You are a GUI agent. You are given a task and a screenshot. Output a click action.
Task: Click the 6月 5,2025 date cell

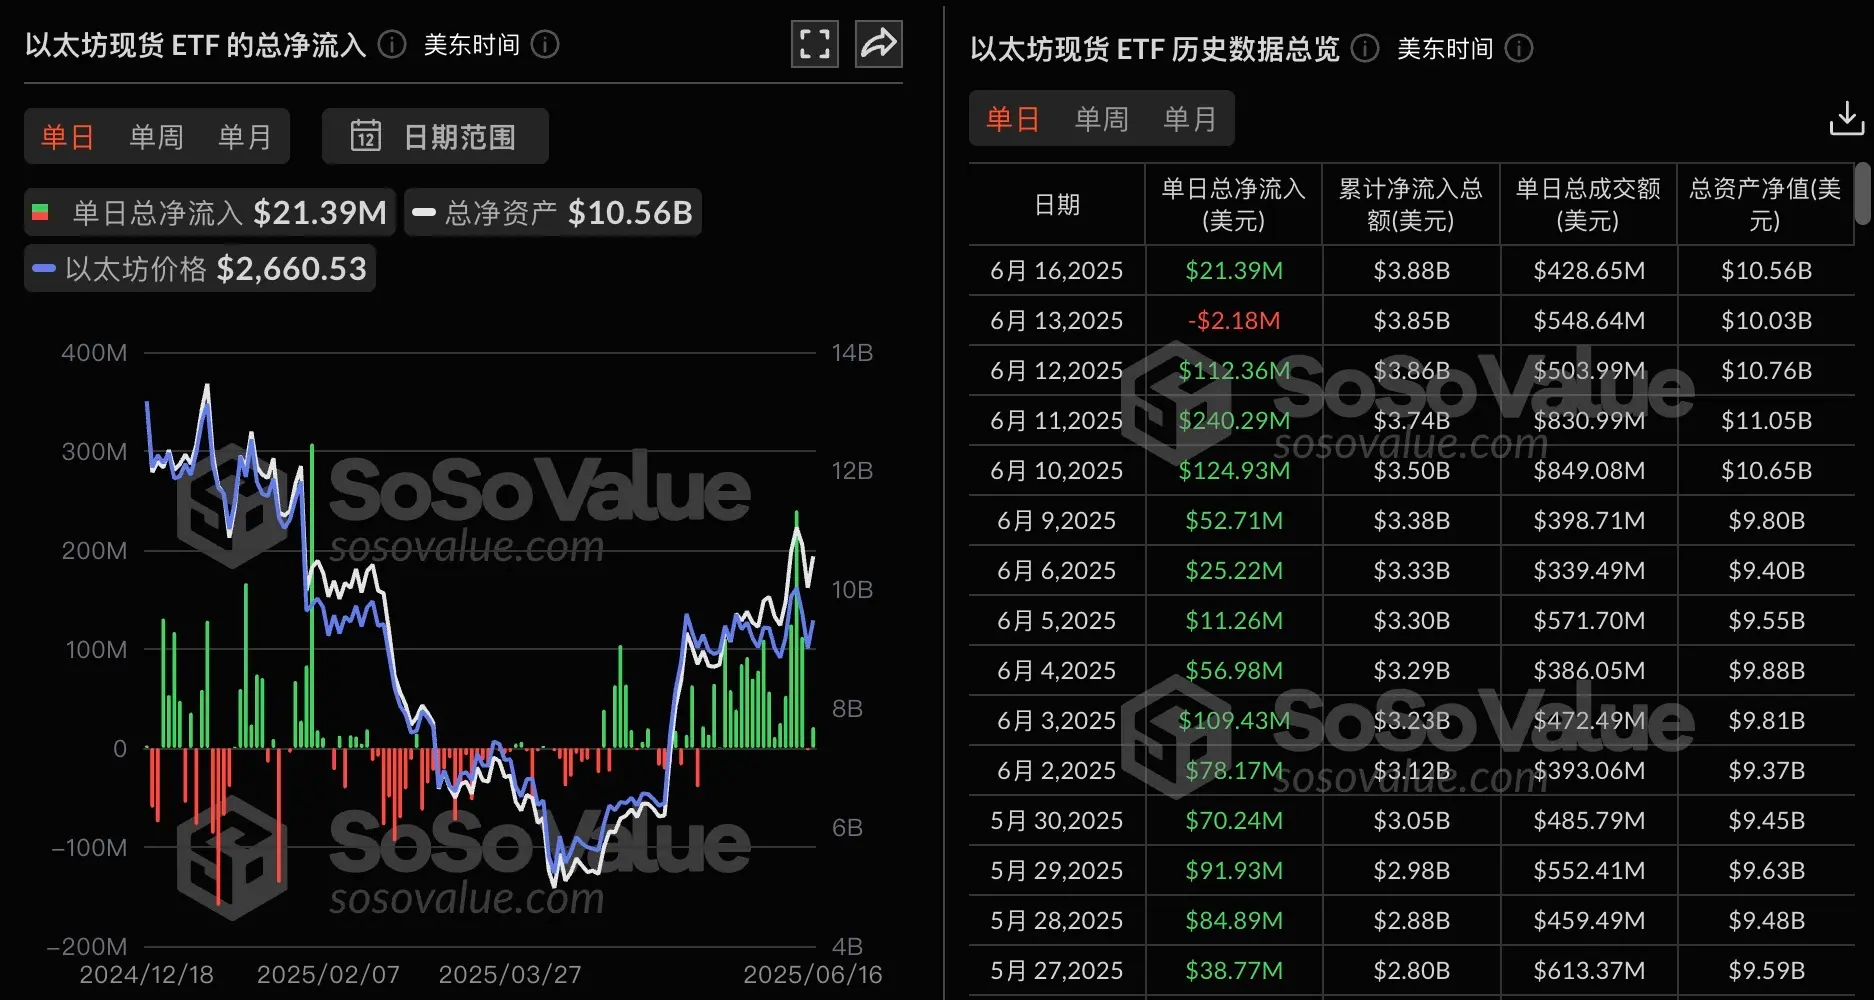(1057, 620)
